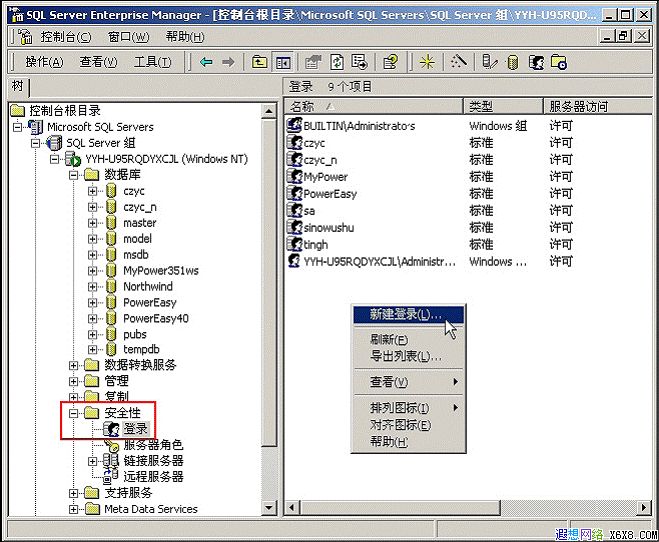Open the 窗口(W) menu
The image size is (659, 542).
[128, 37]
